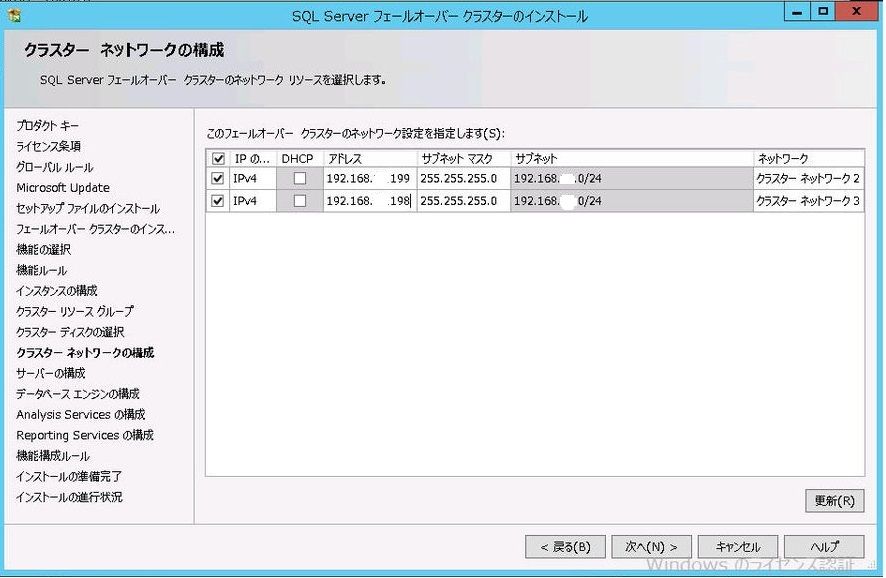The width and height of the screenshot is (886, 578).
Task: Close the installer window
Action: coord(857,12)
